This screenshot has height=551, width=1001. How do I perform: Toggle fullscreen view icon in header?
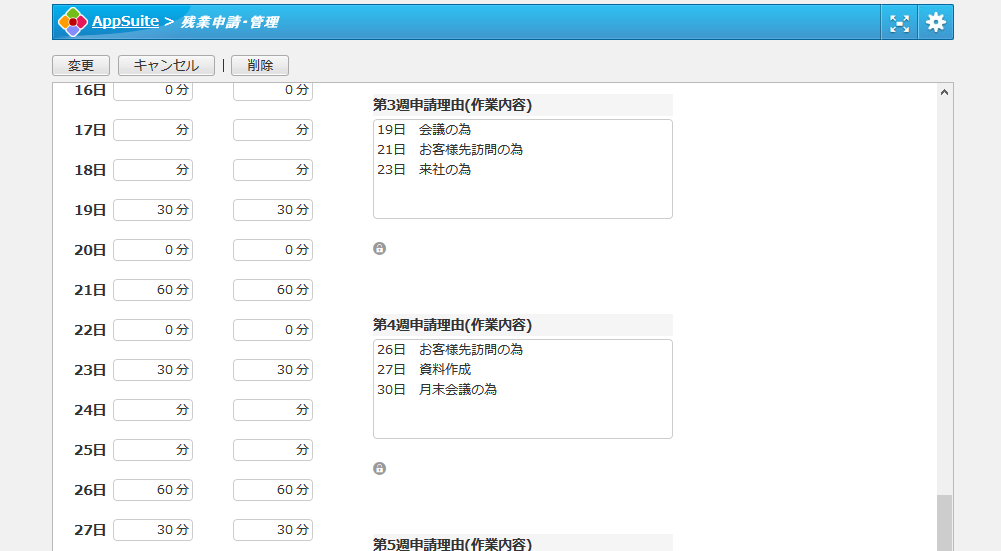click(899, 22)
